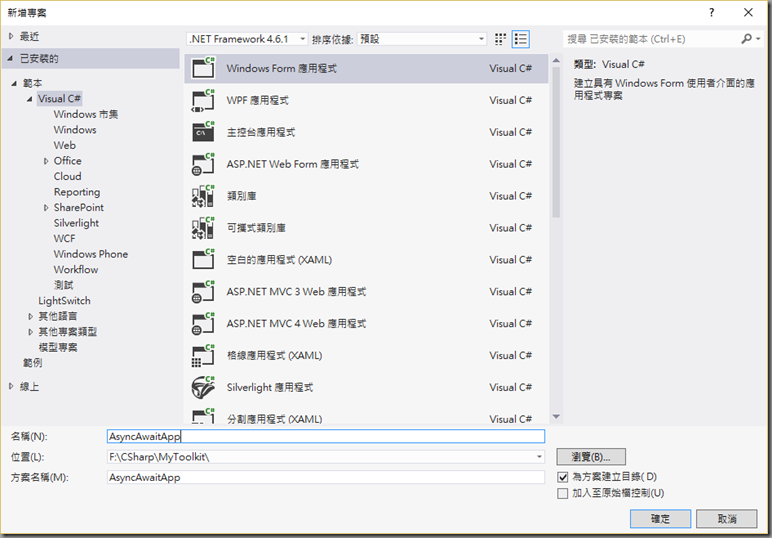
Task: Choose the class library template icon
Action: click(203, 196)
